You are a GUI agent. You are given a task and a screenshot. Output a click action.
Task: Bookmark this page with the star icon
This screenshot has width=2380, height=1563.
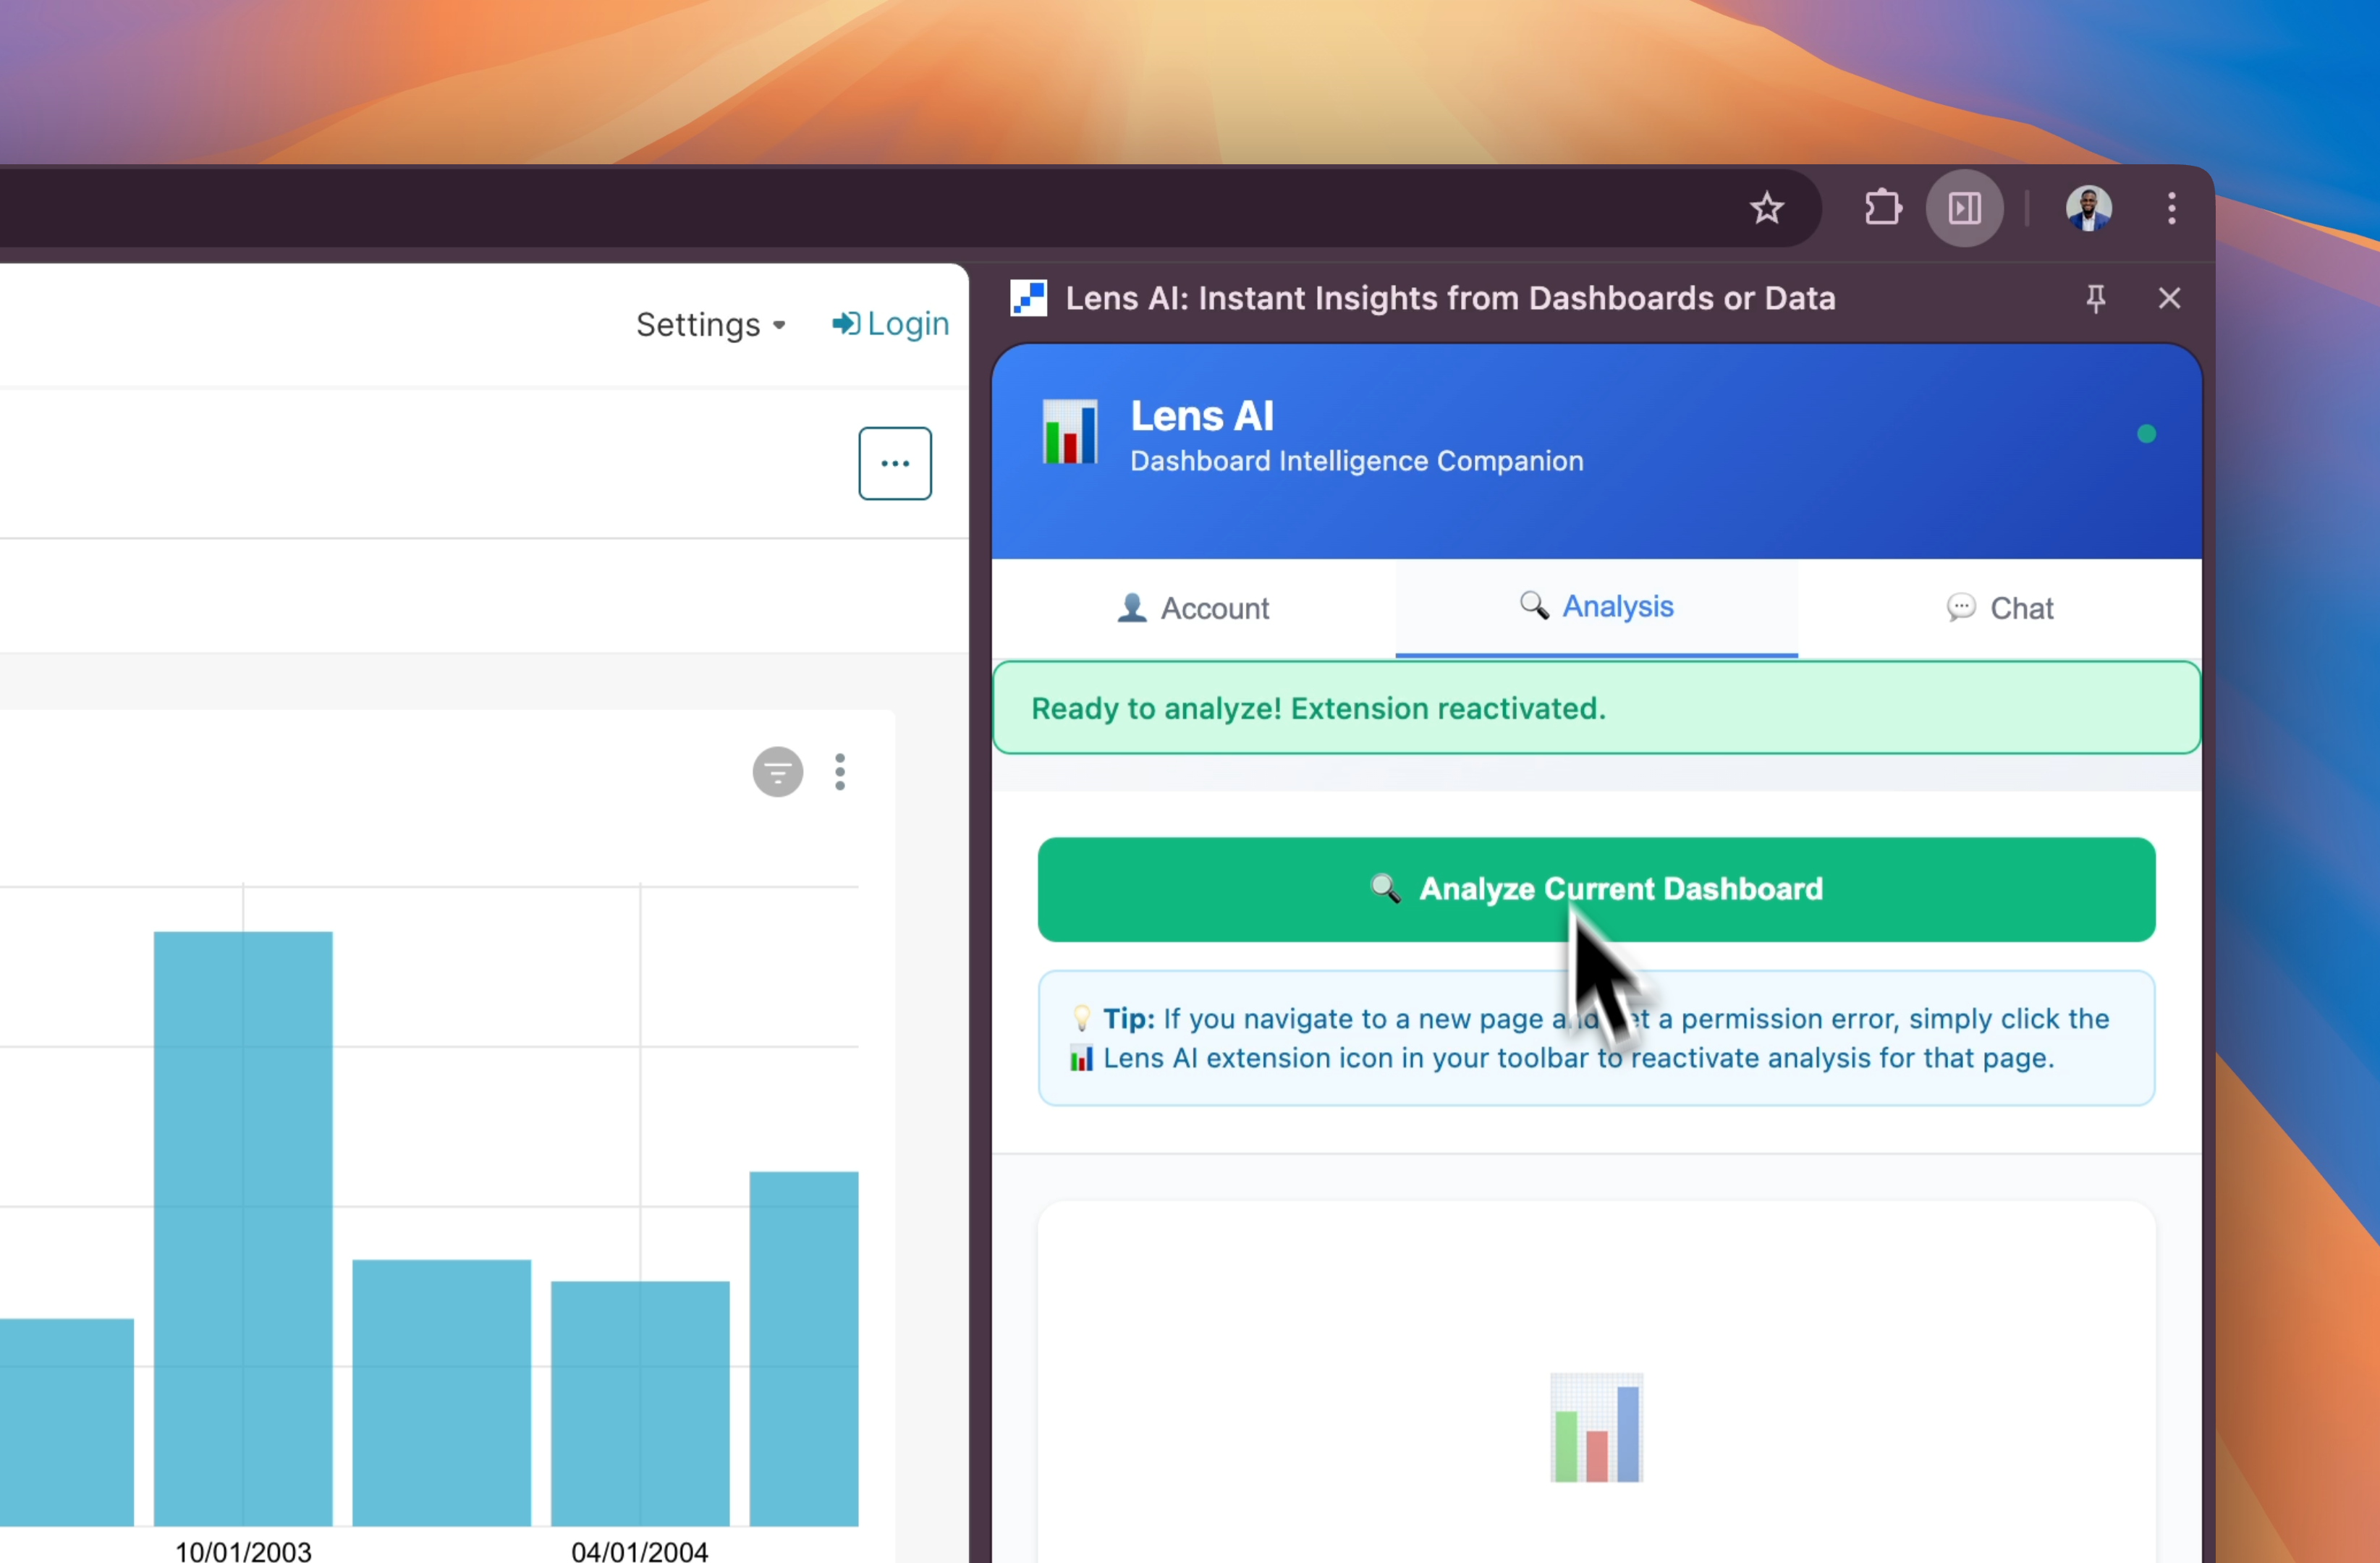click(x=1766, y=208)
